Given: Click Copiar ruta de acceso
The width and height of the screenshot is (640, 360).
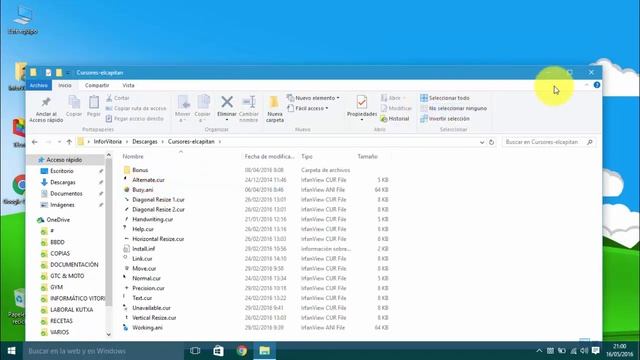Looking at the screenshot, I should tap(136, 108).
